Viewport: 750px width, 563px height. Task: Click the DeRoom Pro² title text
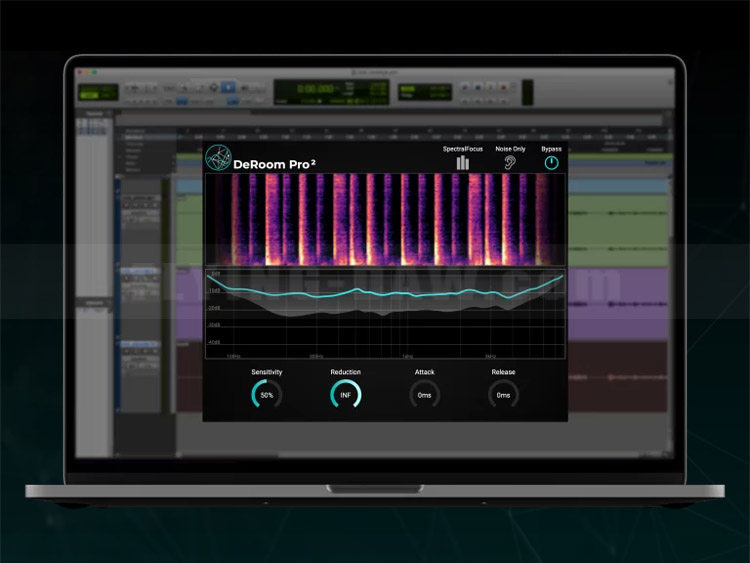[x=274, y=164]
